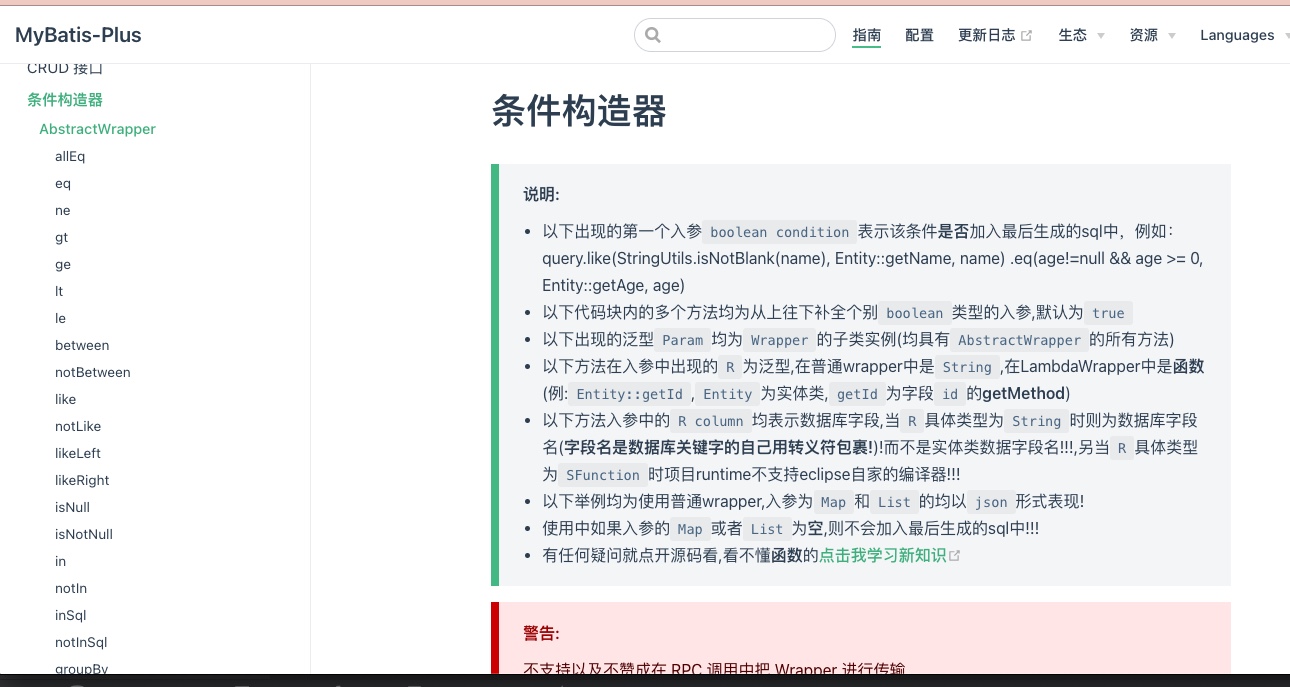This screenshot has width=1290, height=687.
Task: Expand the 资源 dropdown
Action: tap(1143, 35)
